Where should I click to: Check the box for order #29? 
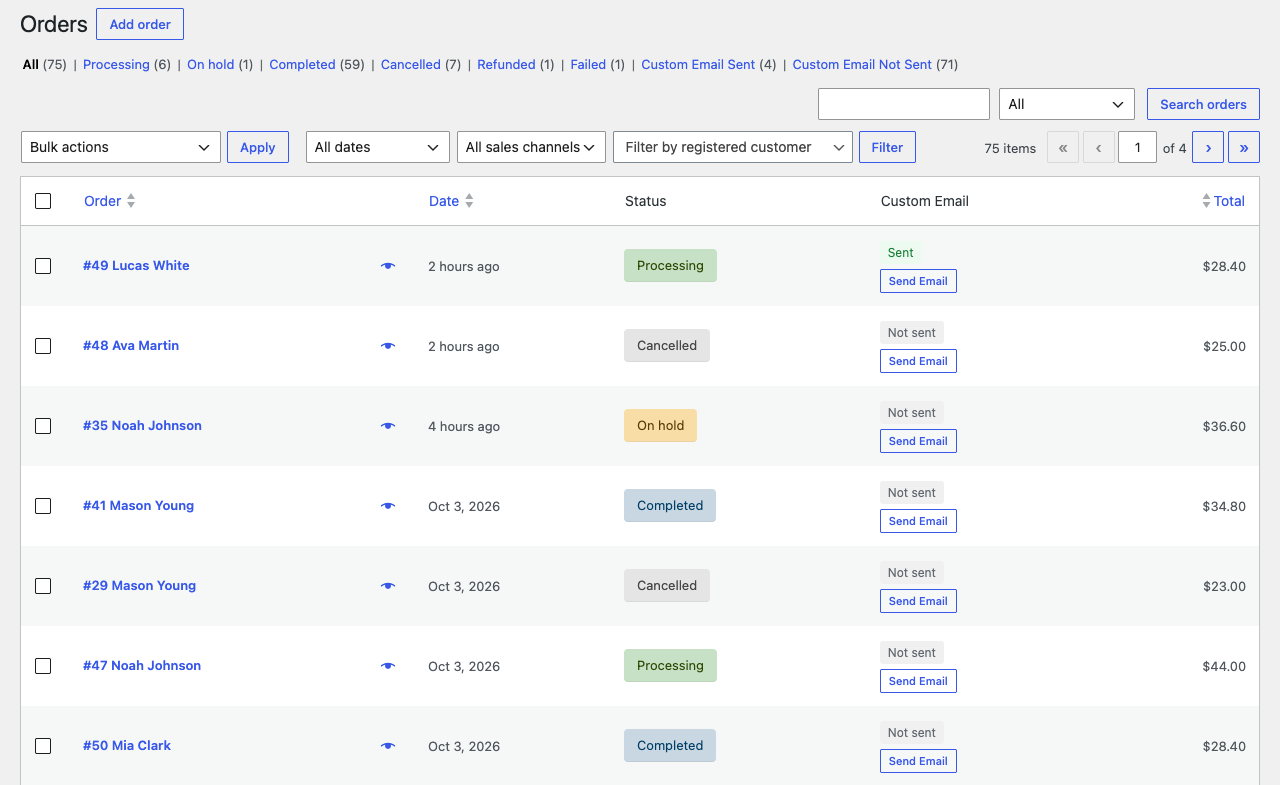pos(43,586)
